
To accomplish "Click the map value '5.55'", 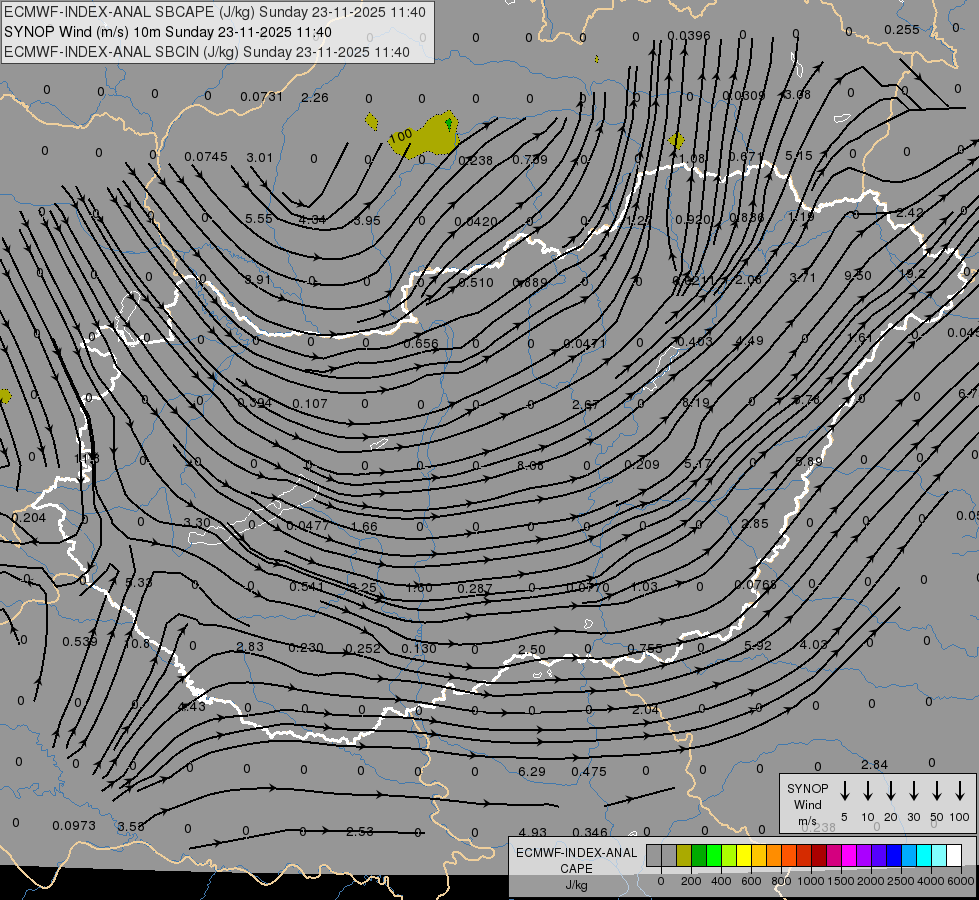I will point(259,219).
